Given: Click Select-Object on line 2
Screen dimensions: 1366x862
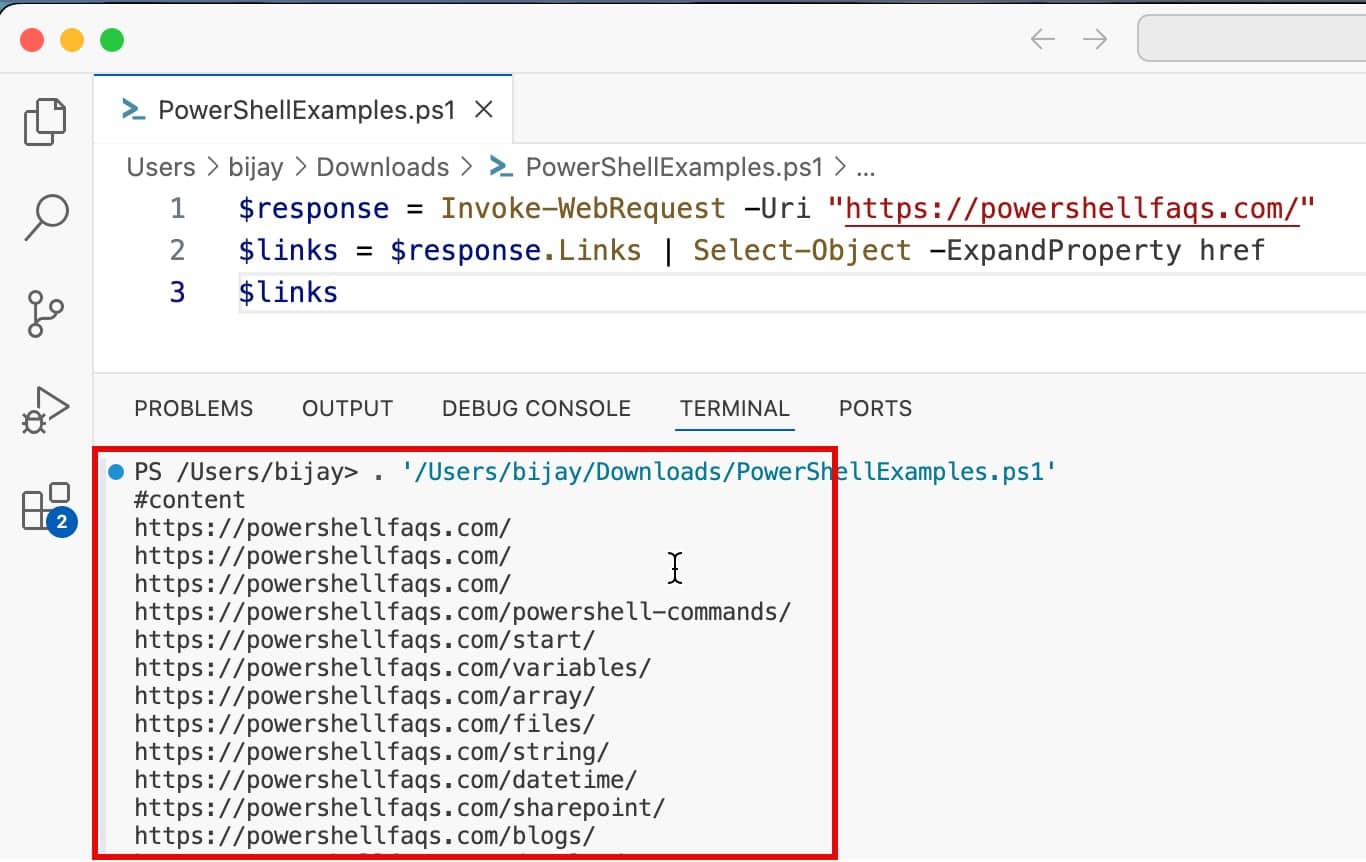Looking at the screenshot, I should click(802, 250).
